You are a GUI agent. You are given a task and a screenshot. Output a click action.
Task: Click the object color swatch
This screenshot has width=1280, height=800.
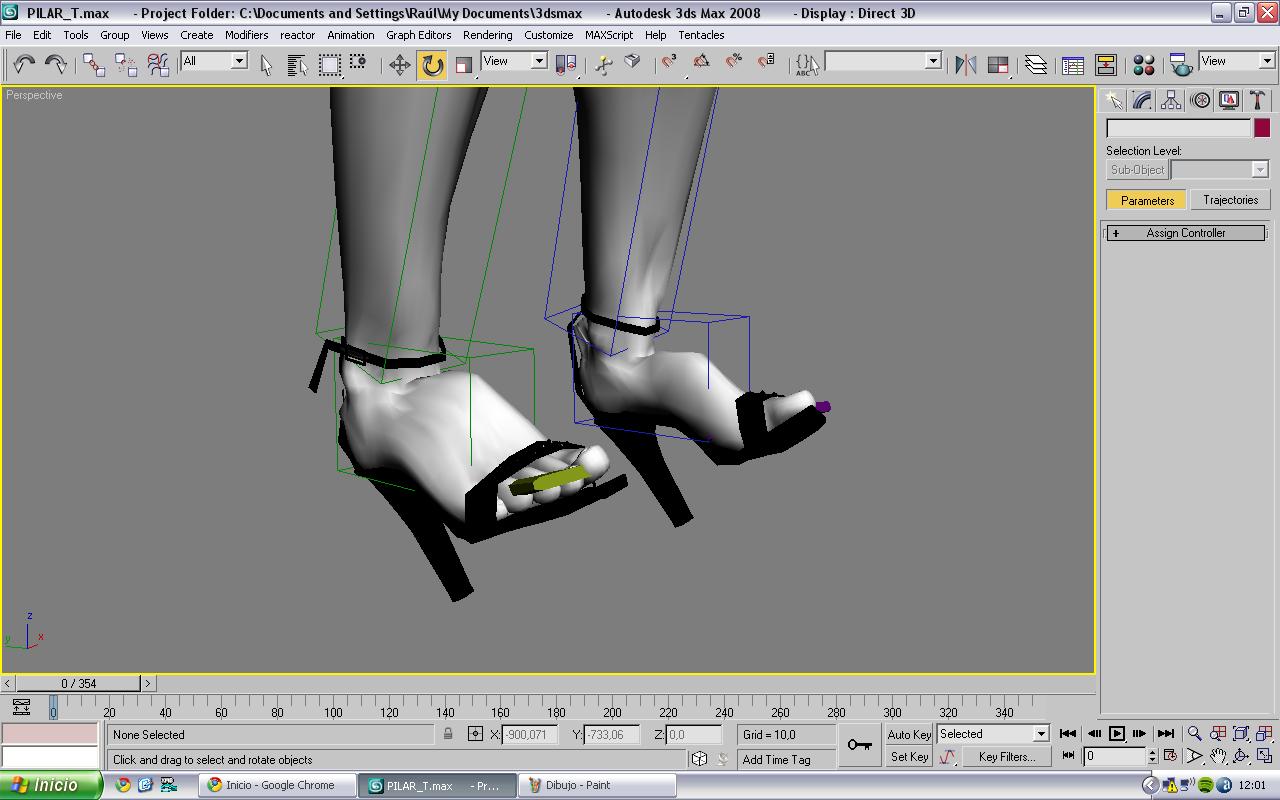(1262, 128)
